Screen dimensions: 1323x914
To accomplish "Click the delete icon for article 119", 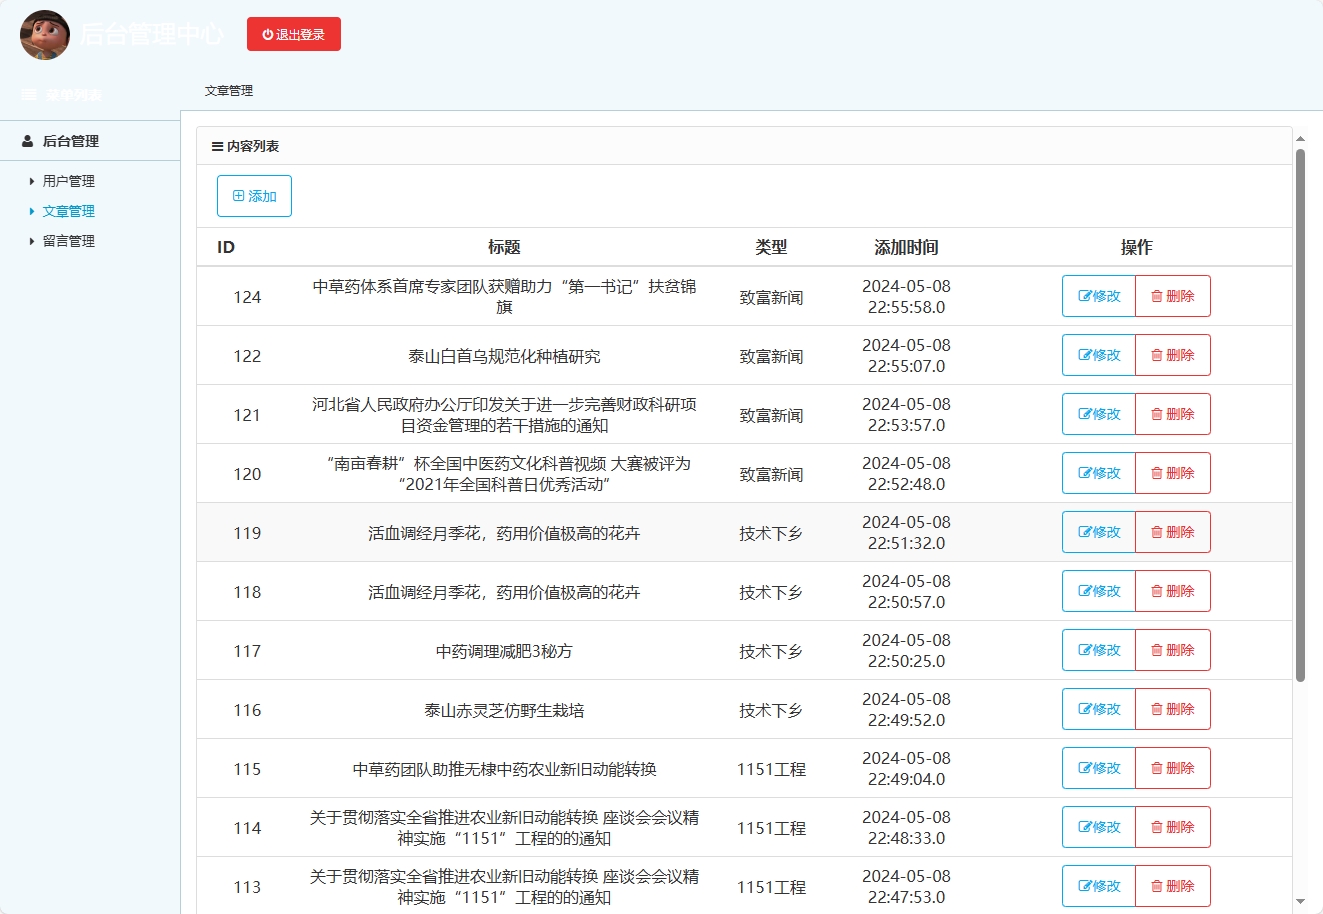I will (1158, 532).
